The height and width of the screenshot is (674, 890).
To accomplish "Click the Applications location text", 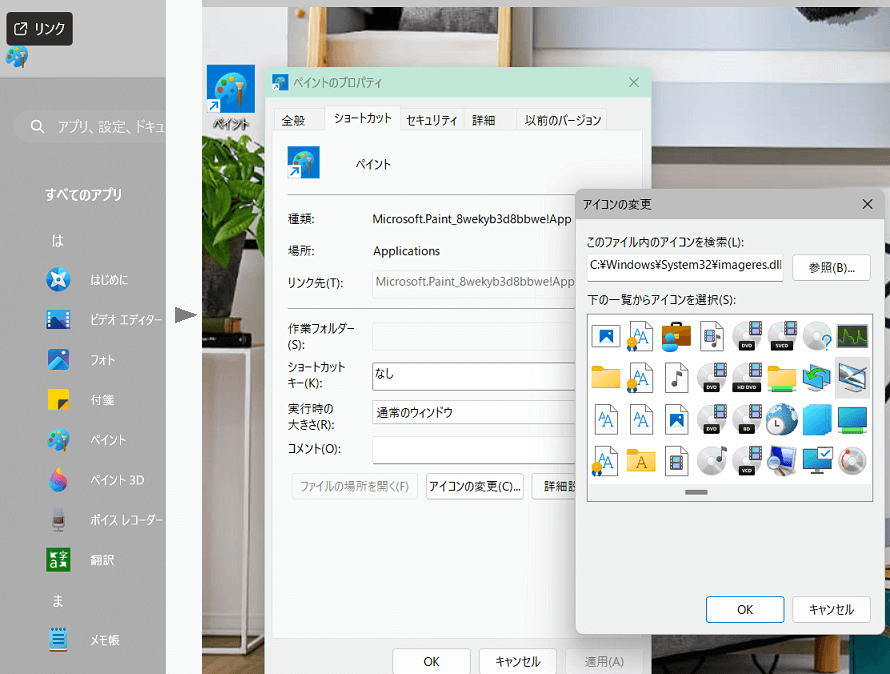I will point(406,251).
